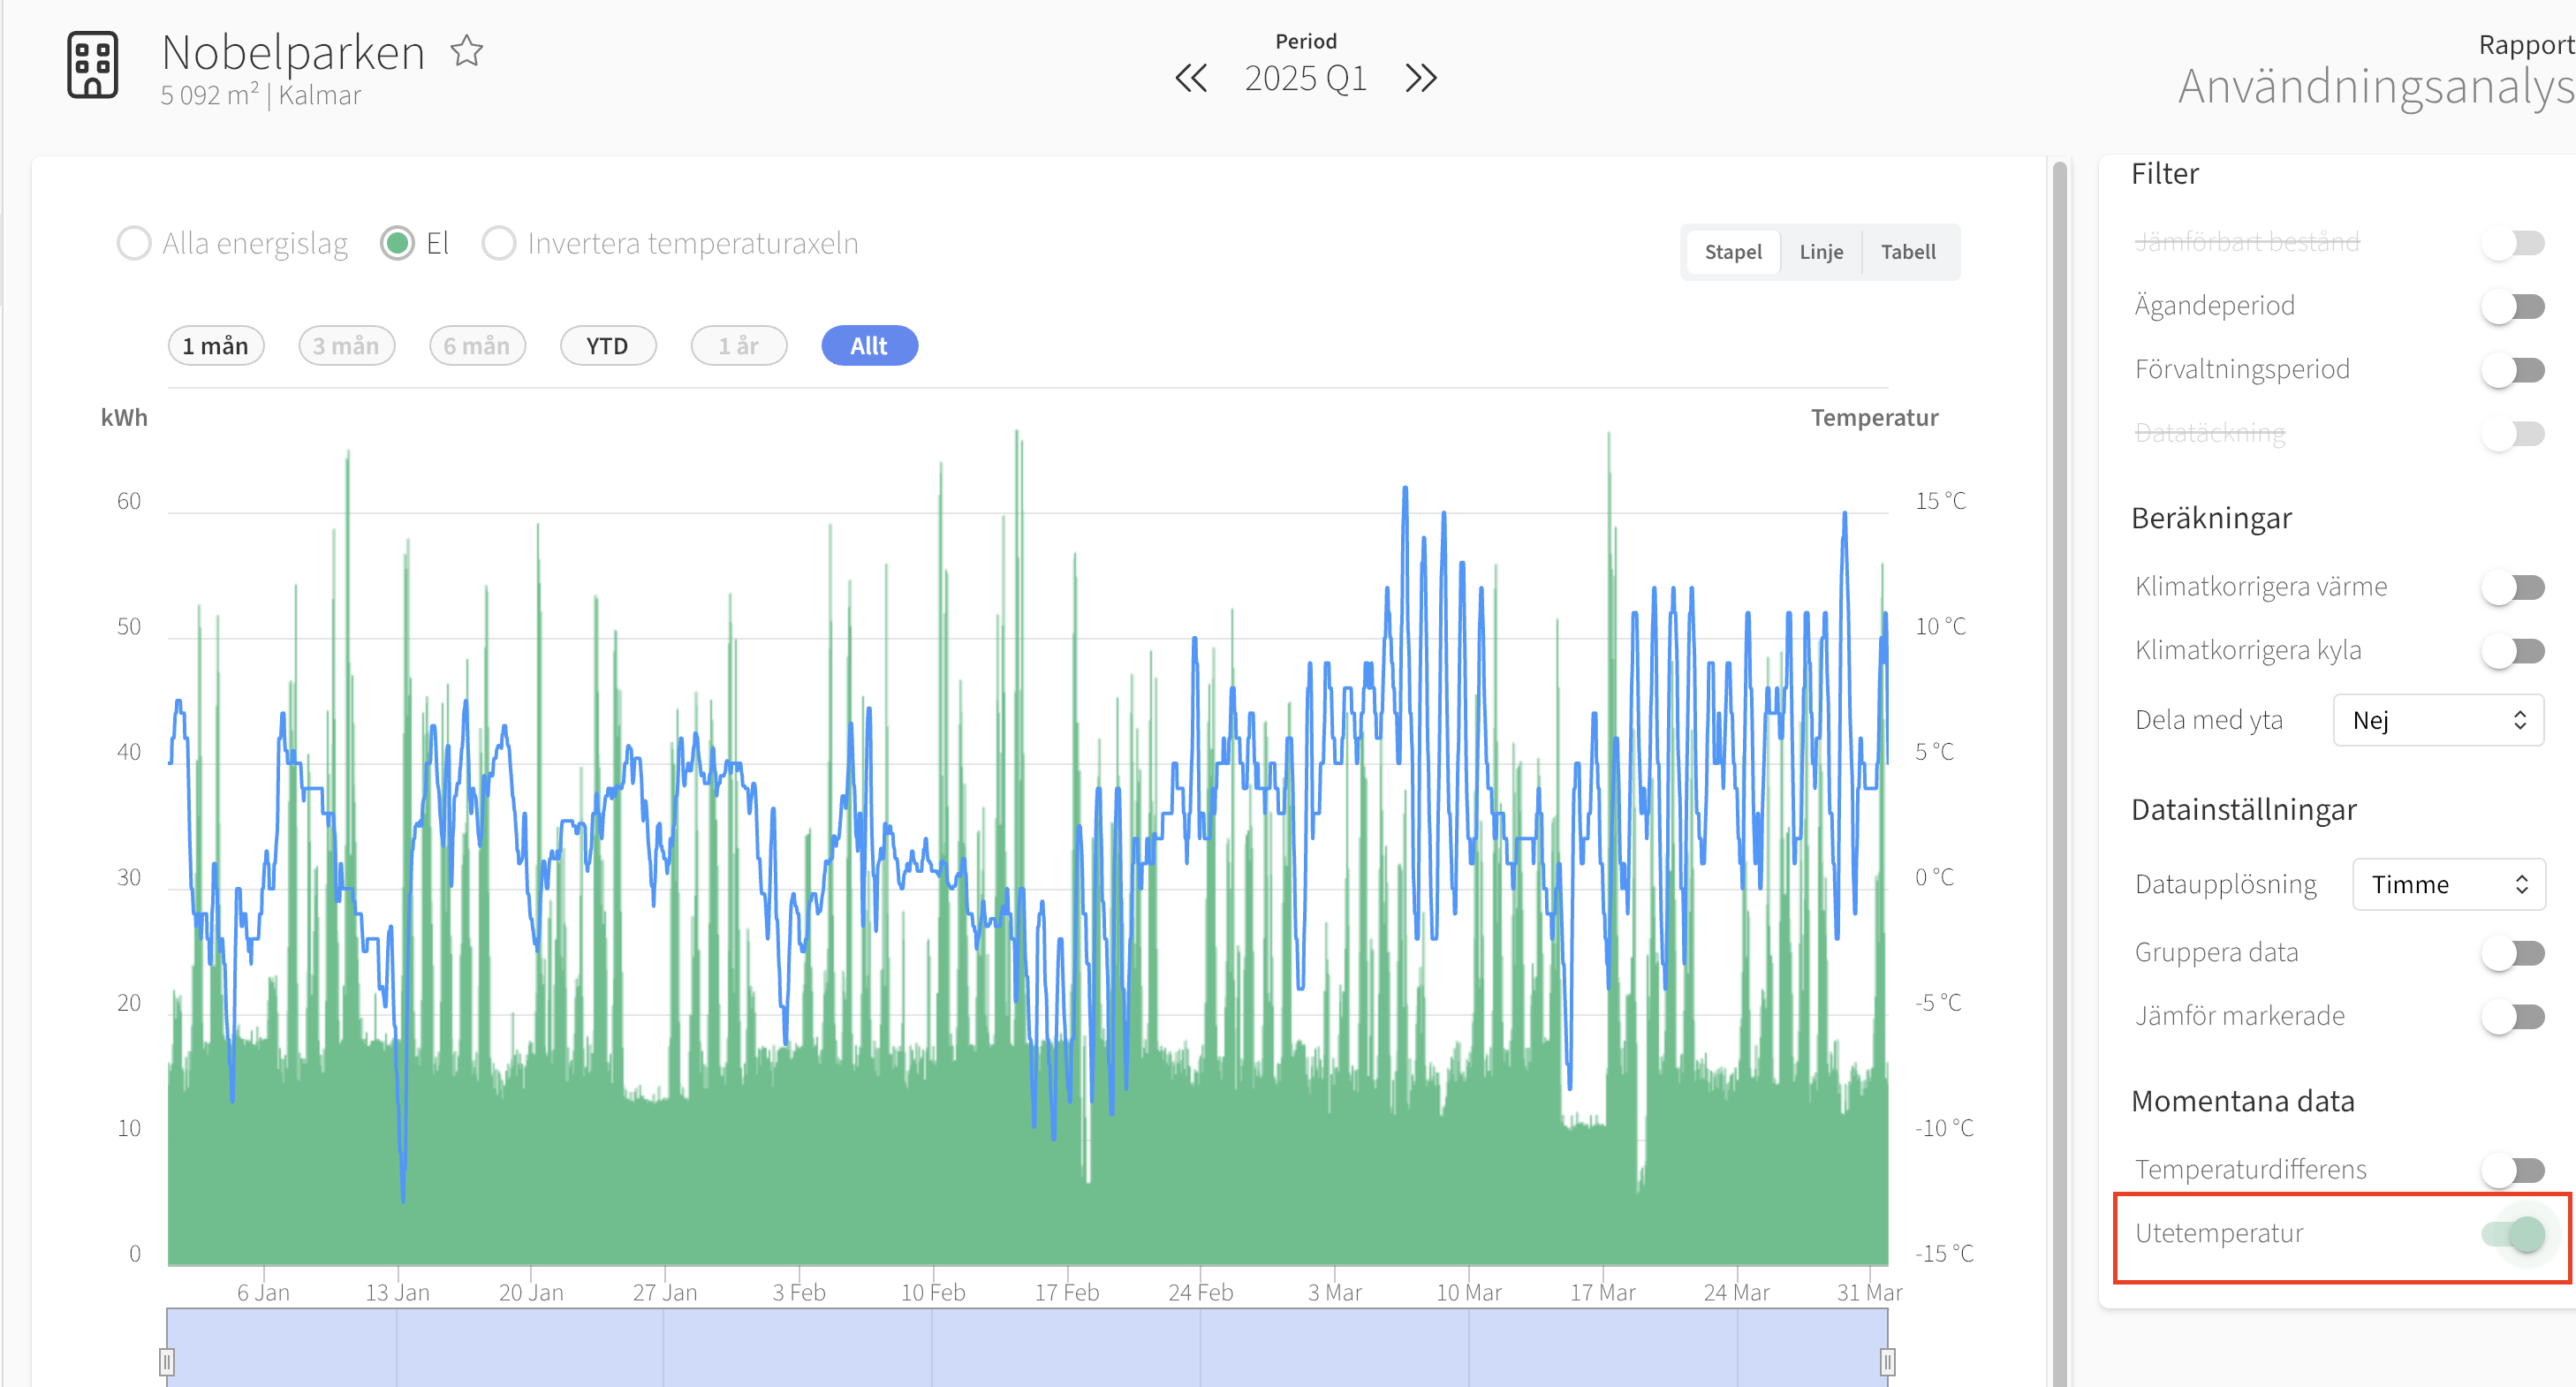The height and width of the screenshot is (1387, 2576).
Task: Mark Nobelparken as favorite with star icon
Action: coord(467,51)
